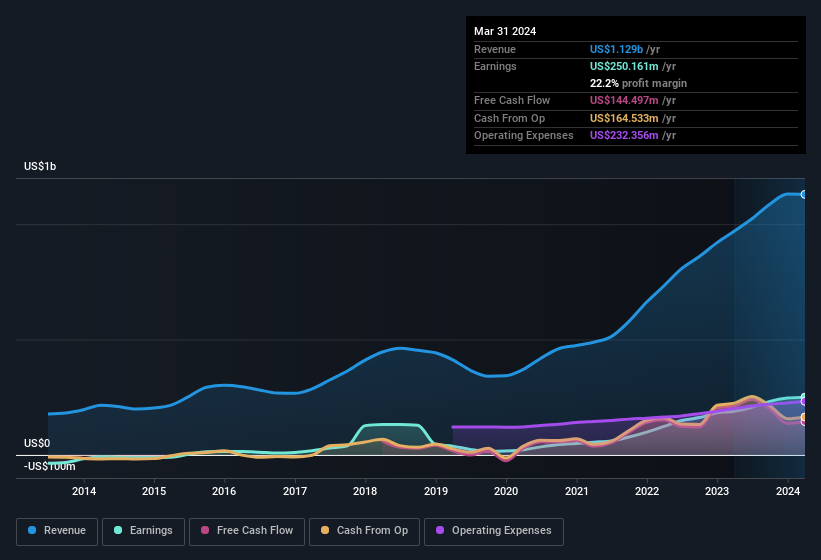Viewport: 821px width, 560px height.
Task: Toggle the Operating Expenses legend button
Action: point(494,531)
